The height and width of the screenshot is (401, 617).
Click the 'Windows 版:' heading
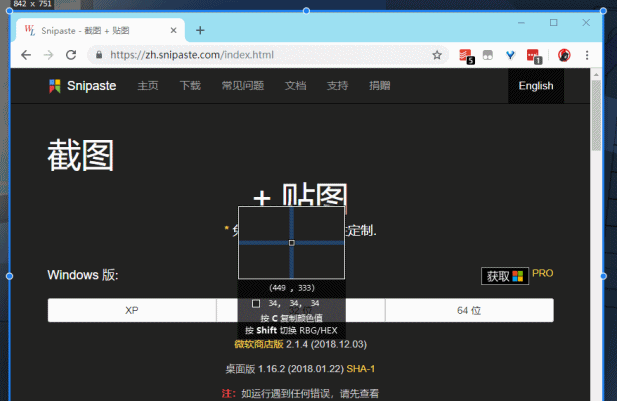coord(83,275)
